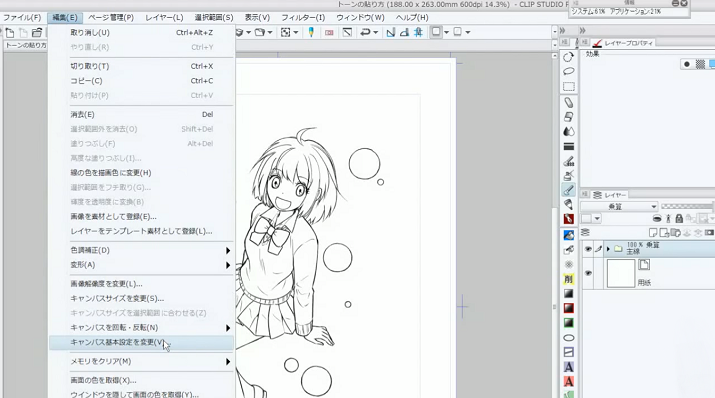Open the 選択範囲(S) menu
This screenshot has width=715, height=398.
pos(214,18)
